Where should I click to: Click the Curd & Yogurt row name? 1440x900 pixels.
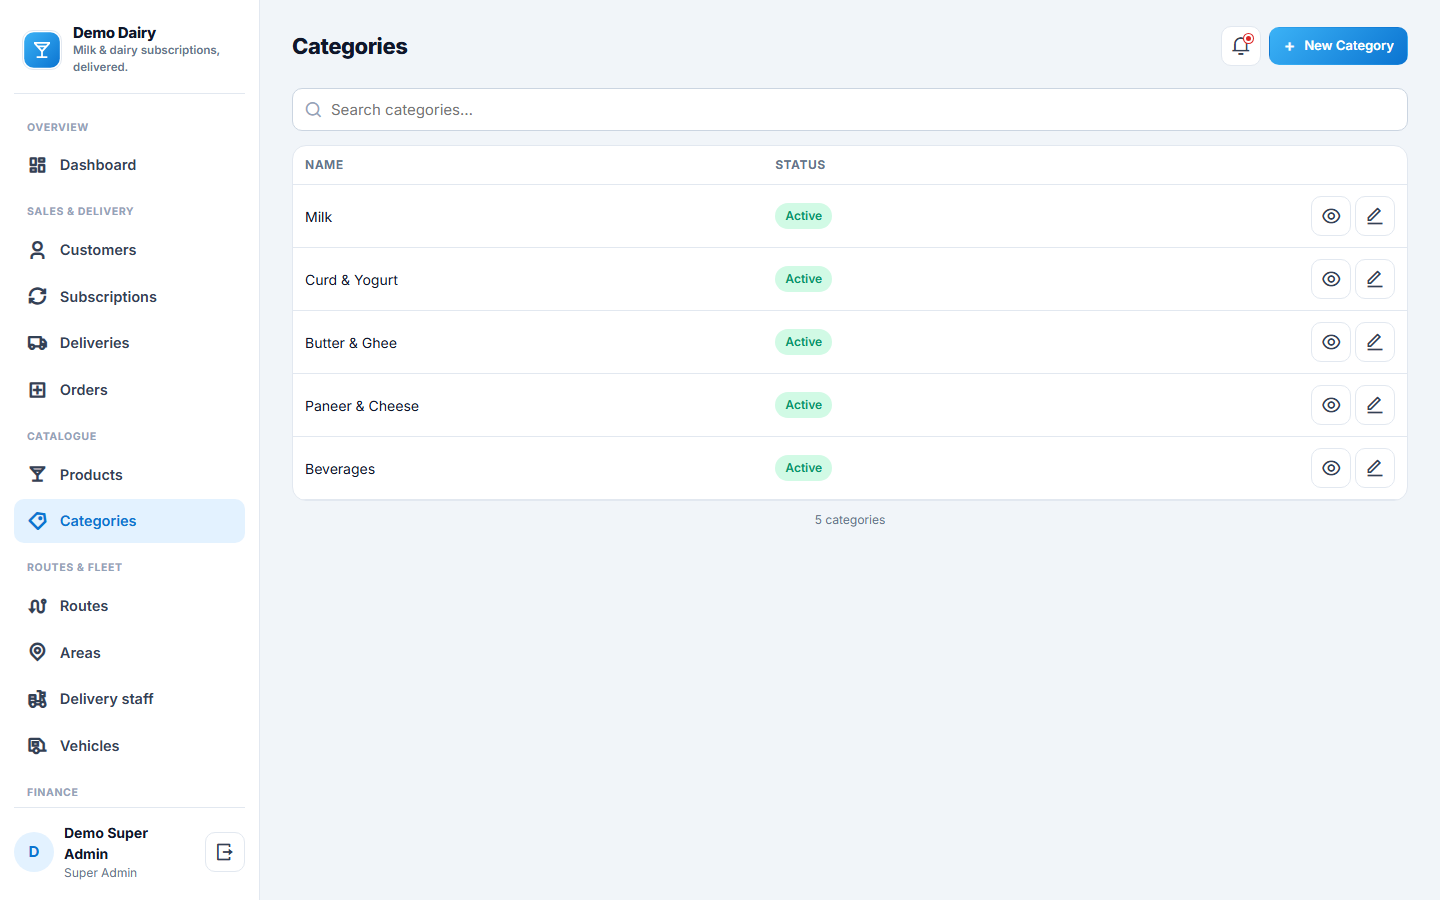(x=351, y=280)
